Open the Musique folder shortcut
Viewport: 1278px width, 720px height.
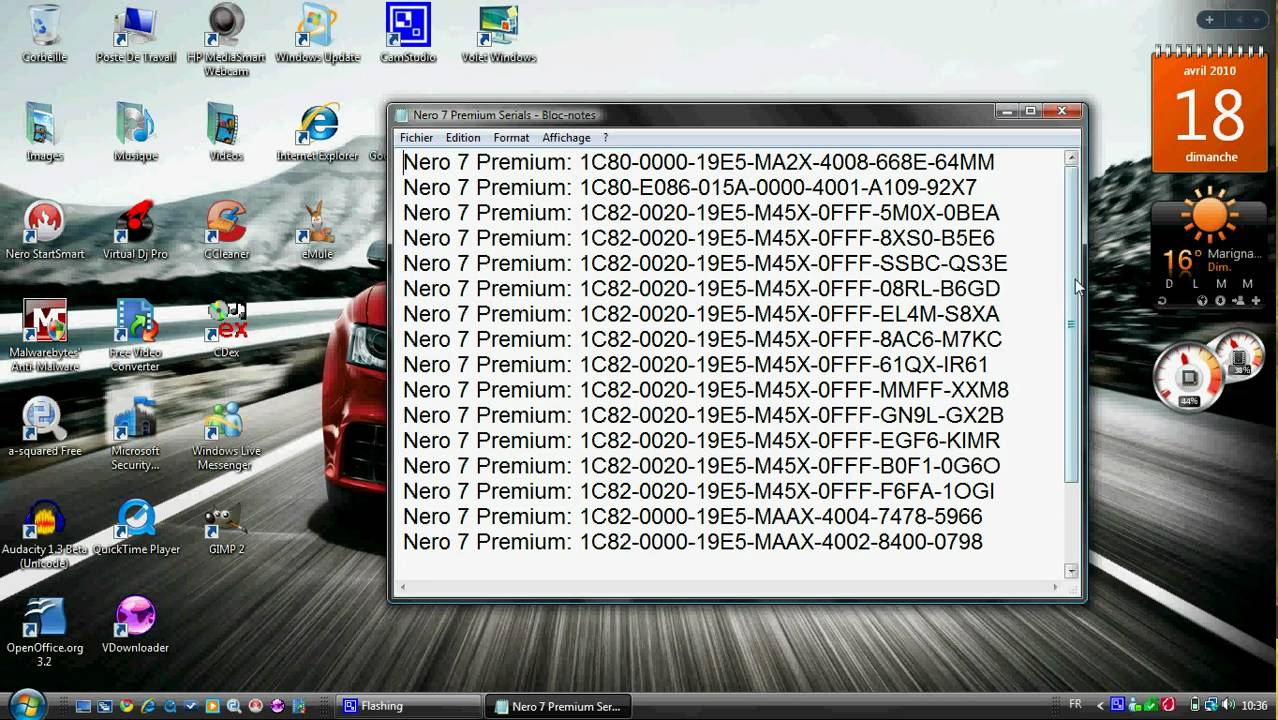(x=135, y=132)
